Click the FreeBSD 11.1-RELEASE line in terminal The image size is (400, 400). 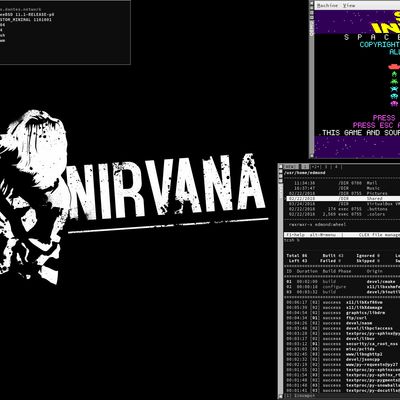27,15
